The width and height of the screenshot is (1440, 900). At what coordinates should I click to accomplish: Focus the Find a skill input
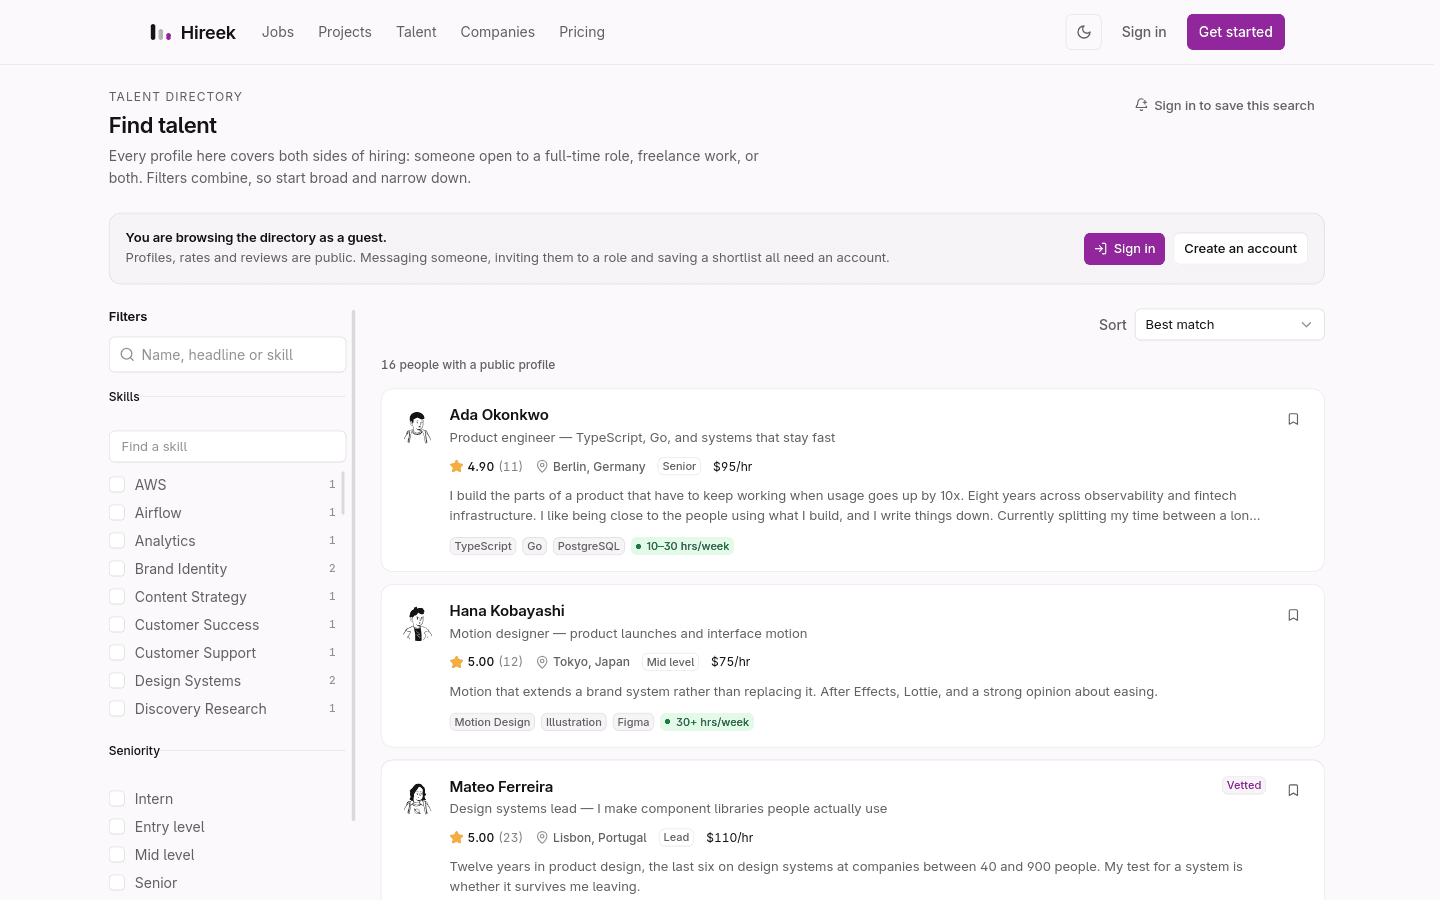[228, 447]
